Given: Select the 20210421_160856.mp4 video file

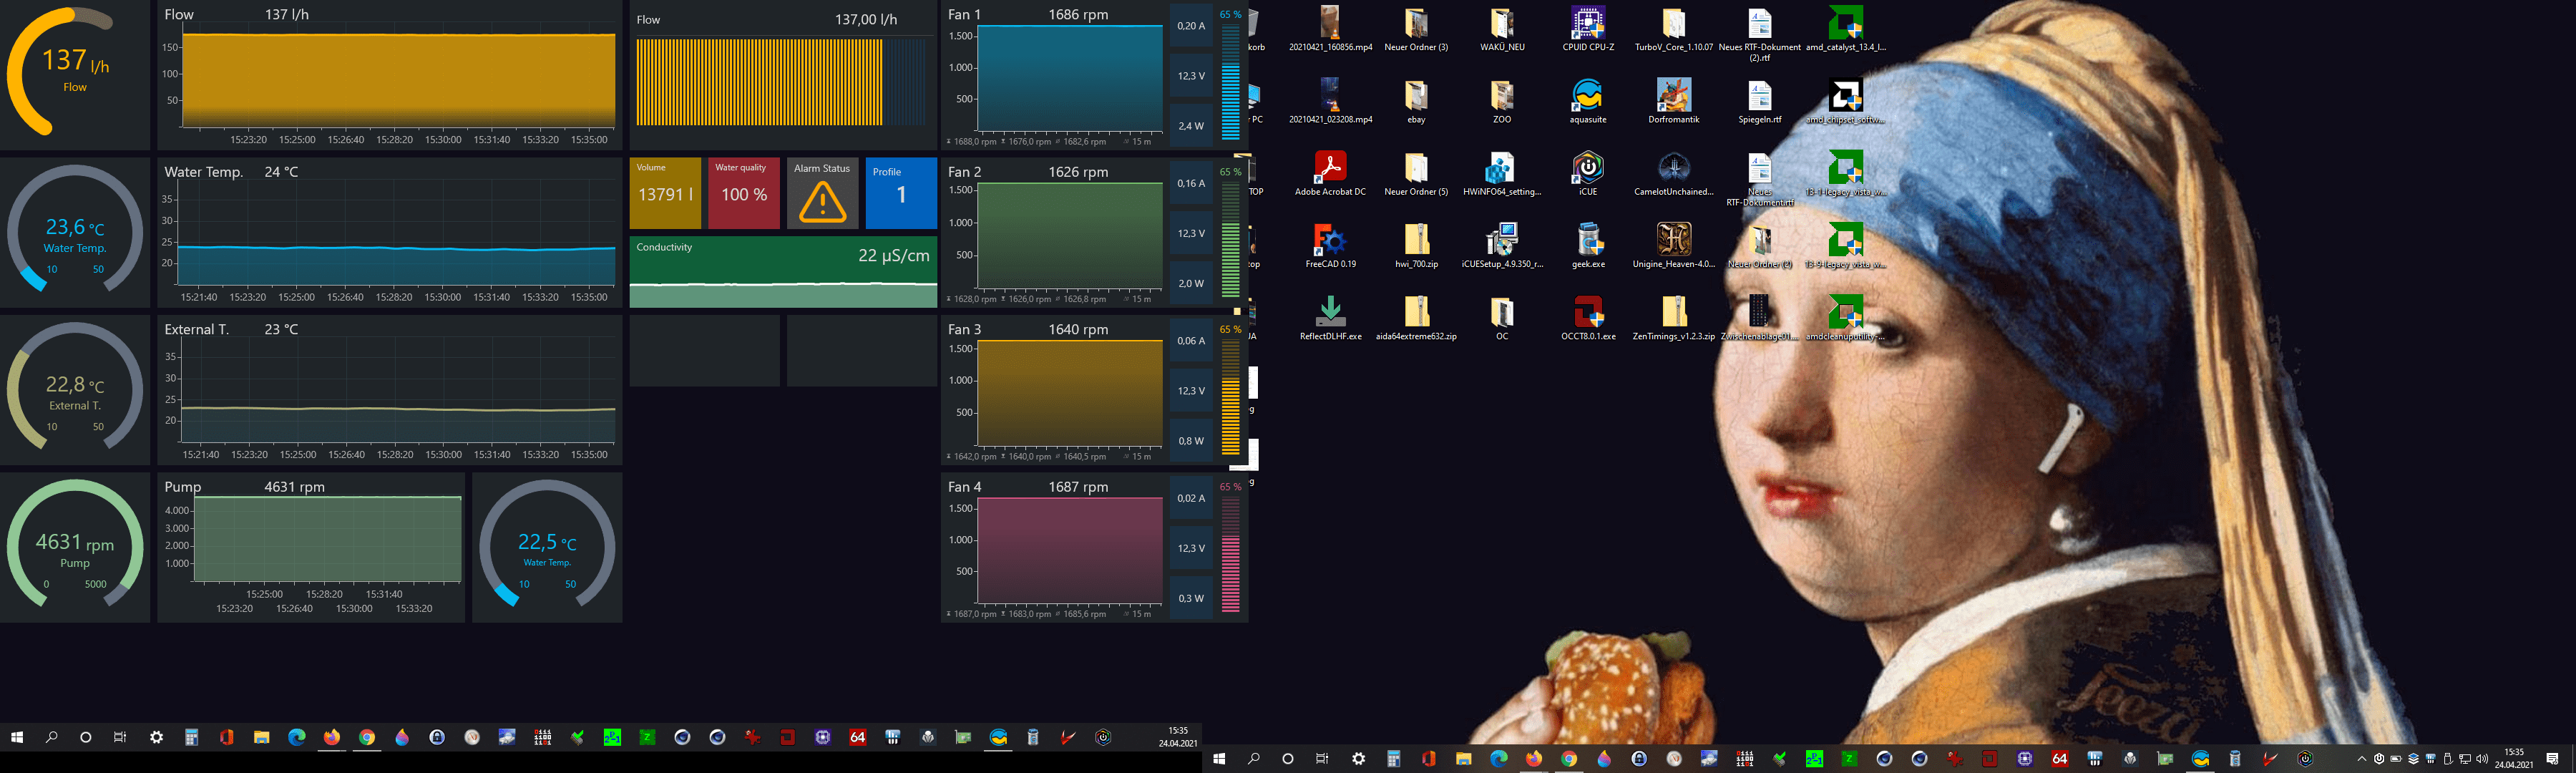Looking at the screenshot, I should (x=1330, y=29).
